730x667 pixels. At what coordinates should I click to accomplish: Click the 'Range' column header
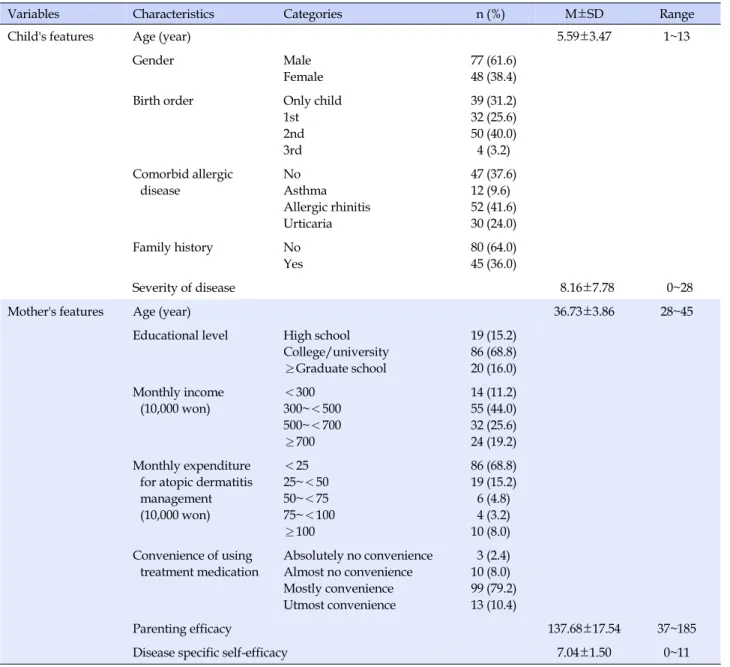(676, 14)
